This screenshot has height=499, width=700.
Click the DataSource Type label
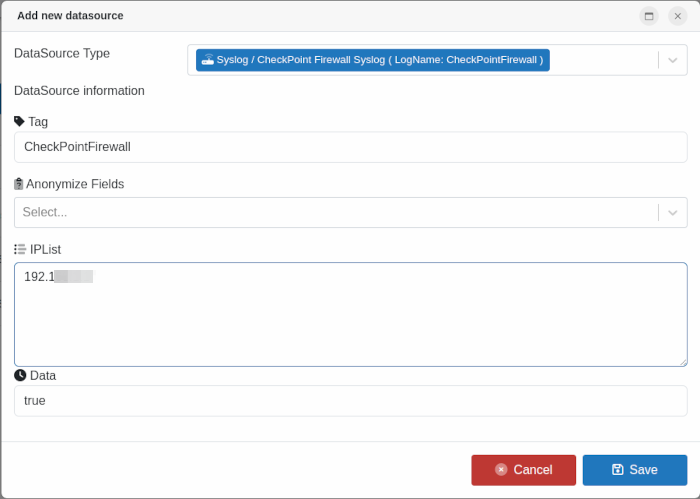(62, 53)
